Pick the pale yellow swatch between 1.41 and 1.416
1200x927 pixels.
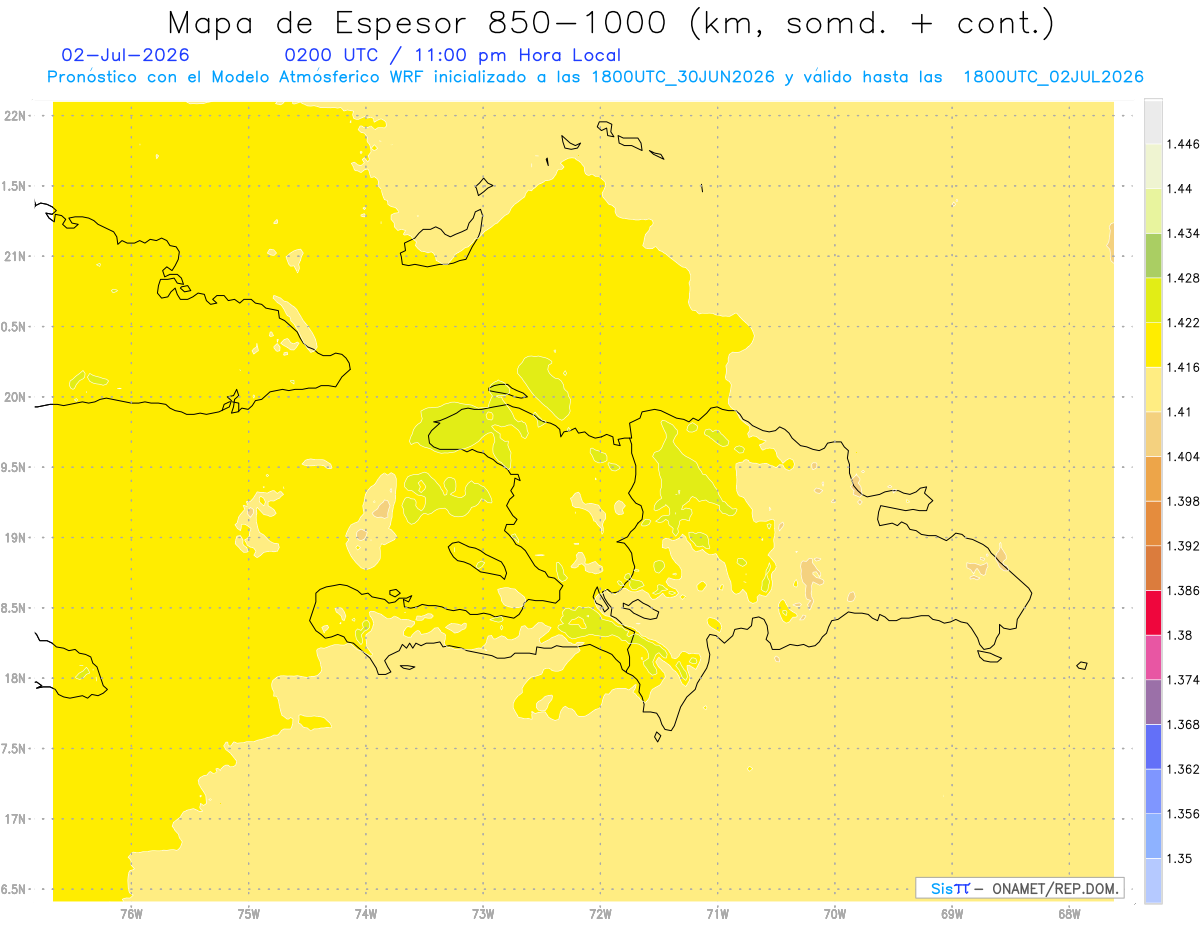1153,389
